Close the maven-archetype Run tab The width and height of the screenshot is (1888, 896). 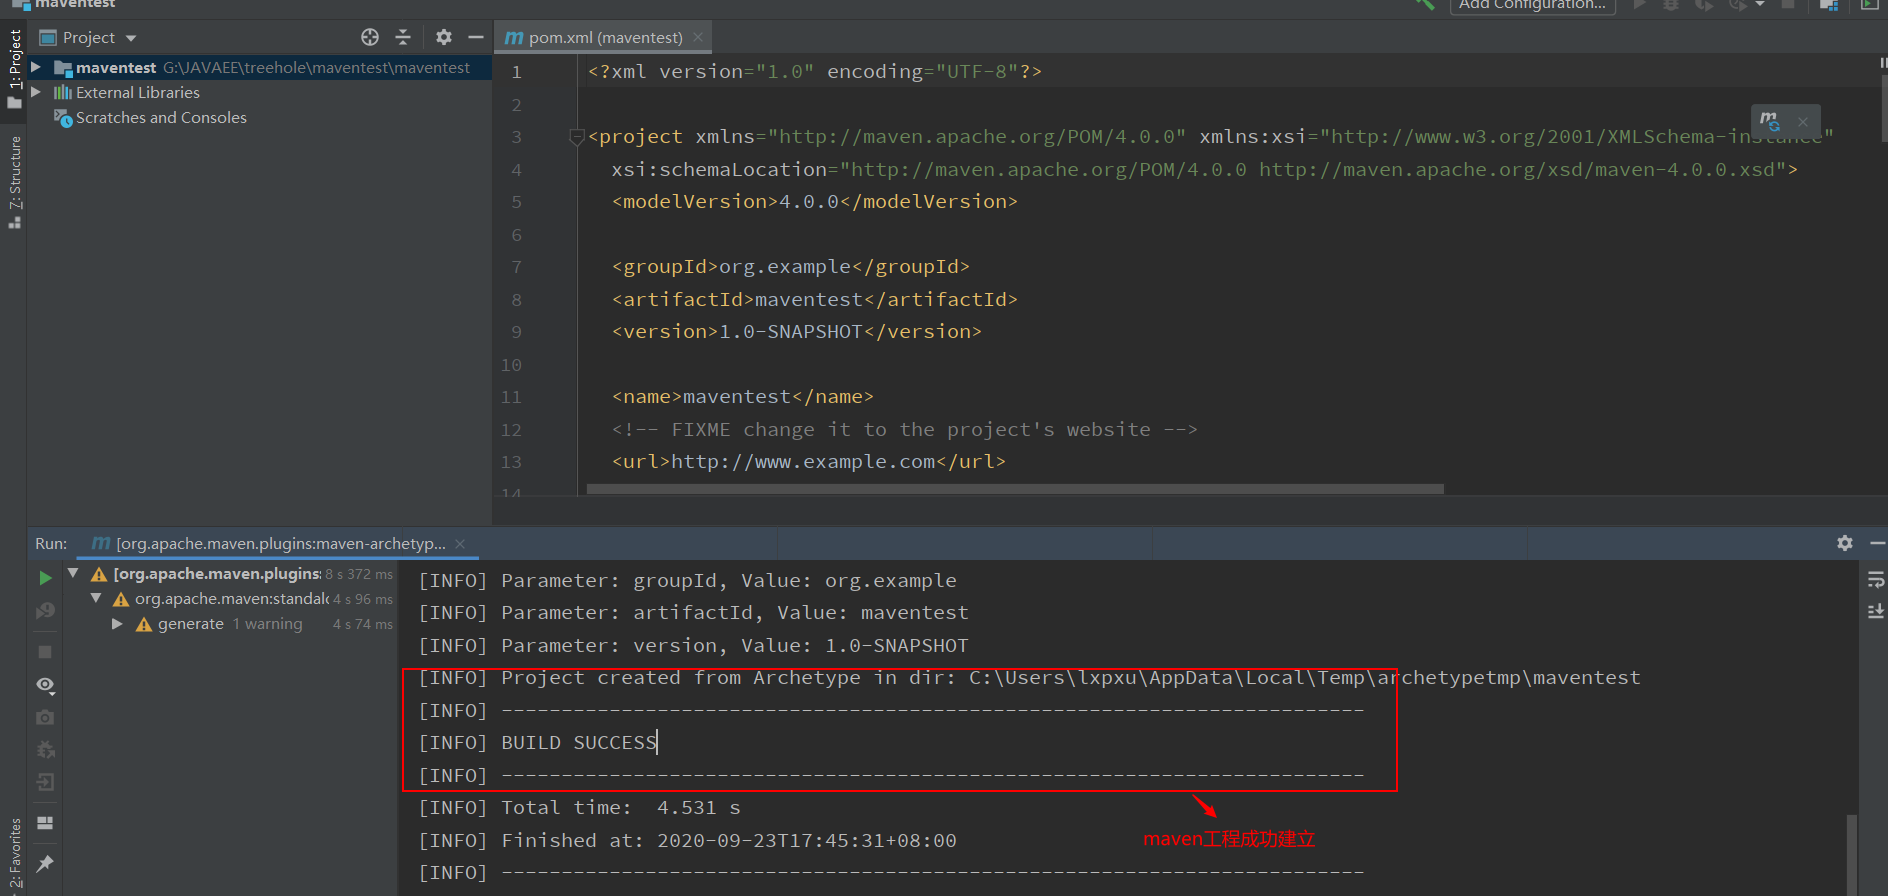[460, 543]
